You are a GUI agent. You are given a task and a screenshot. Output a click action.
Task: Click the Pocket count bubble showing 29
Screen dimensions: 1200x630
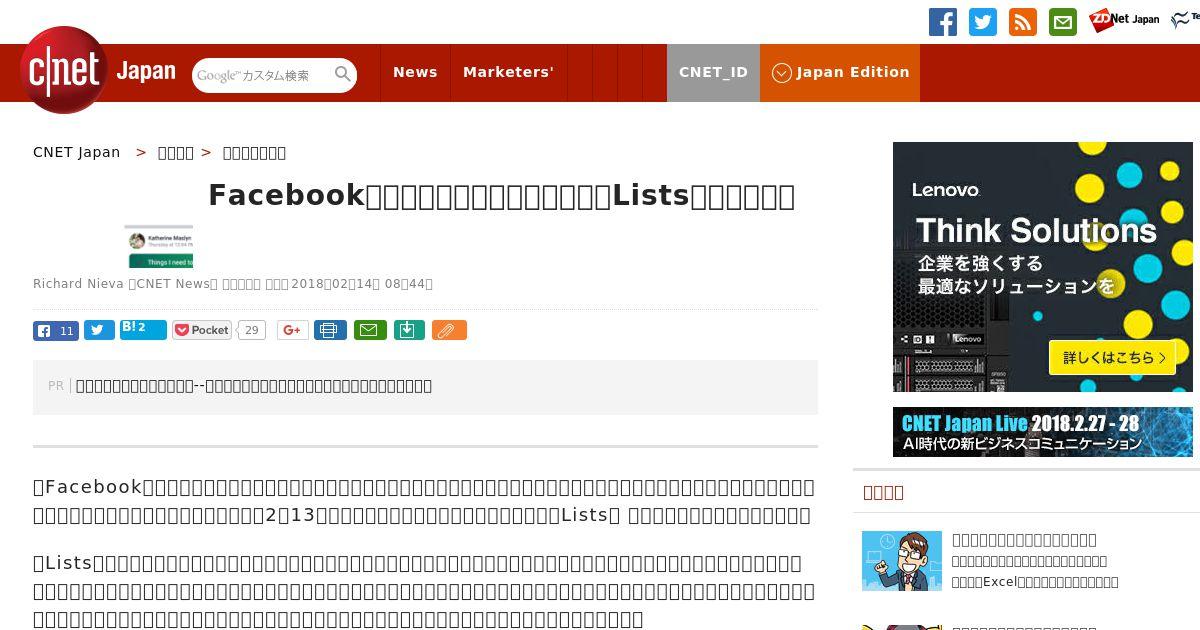(252, 330)
